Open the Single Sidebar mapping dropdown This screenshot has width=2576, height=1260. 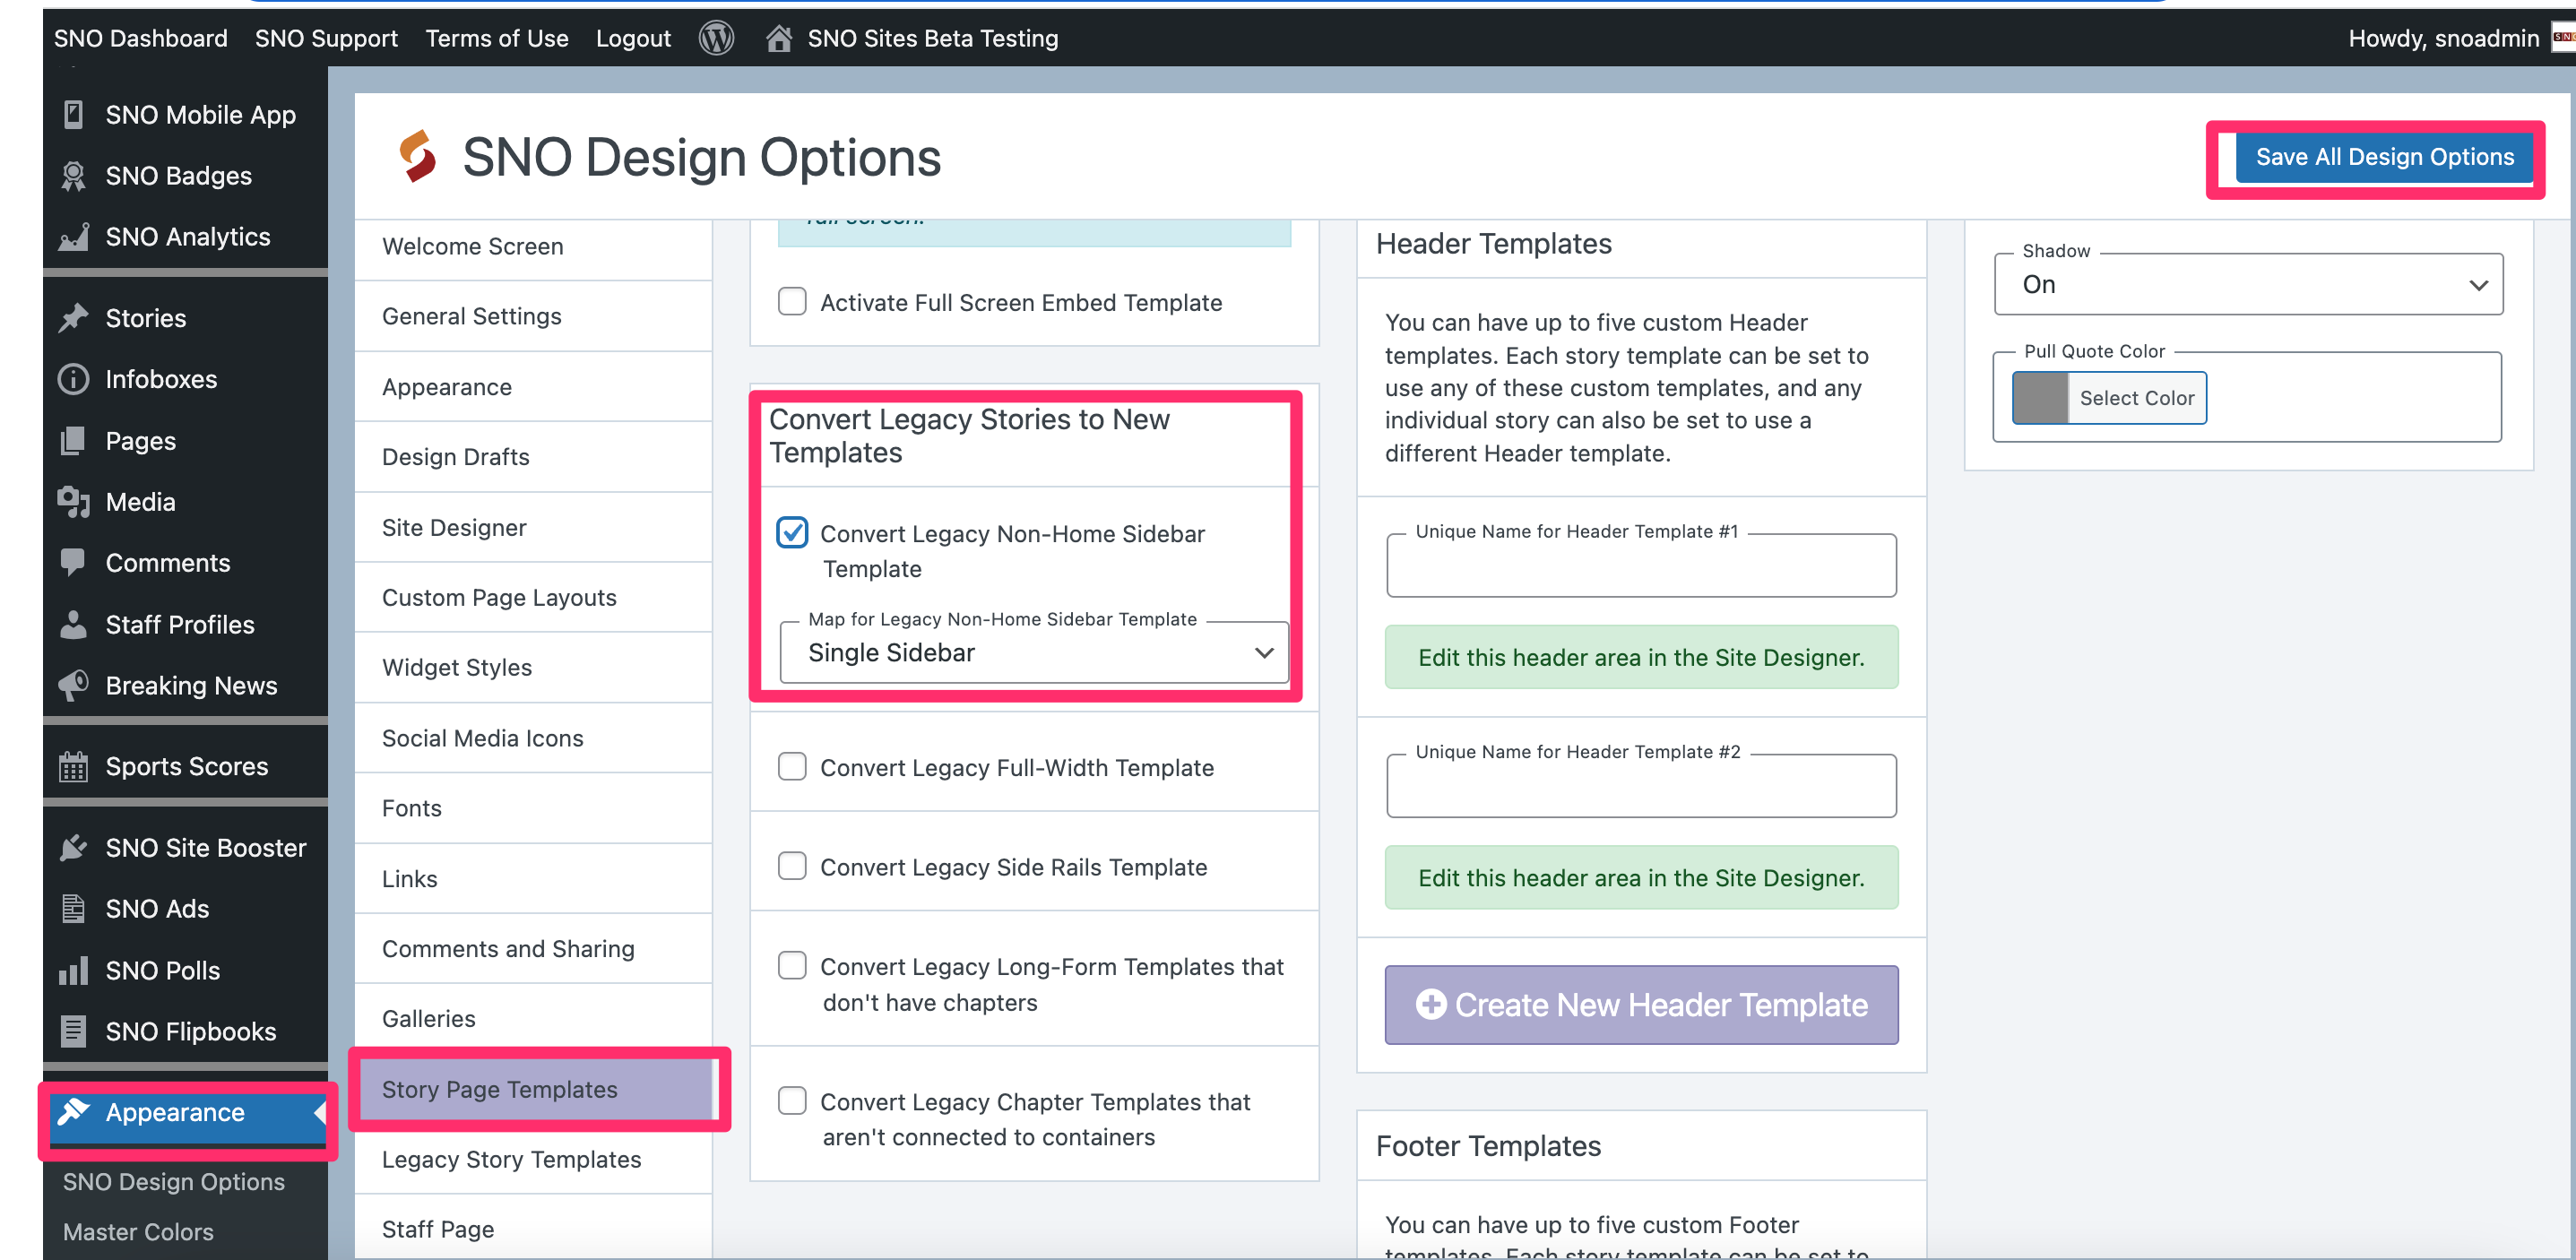coord(1033,653)
